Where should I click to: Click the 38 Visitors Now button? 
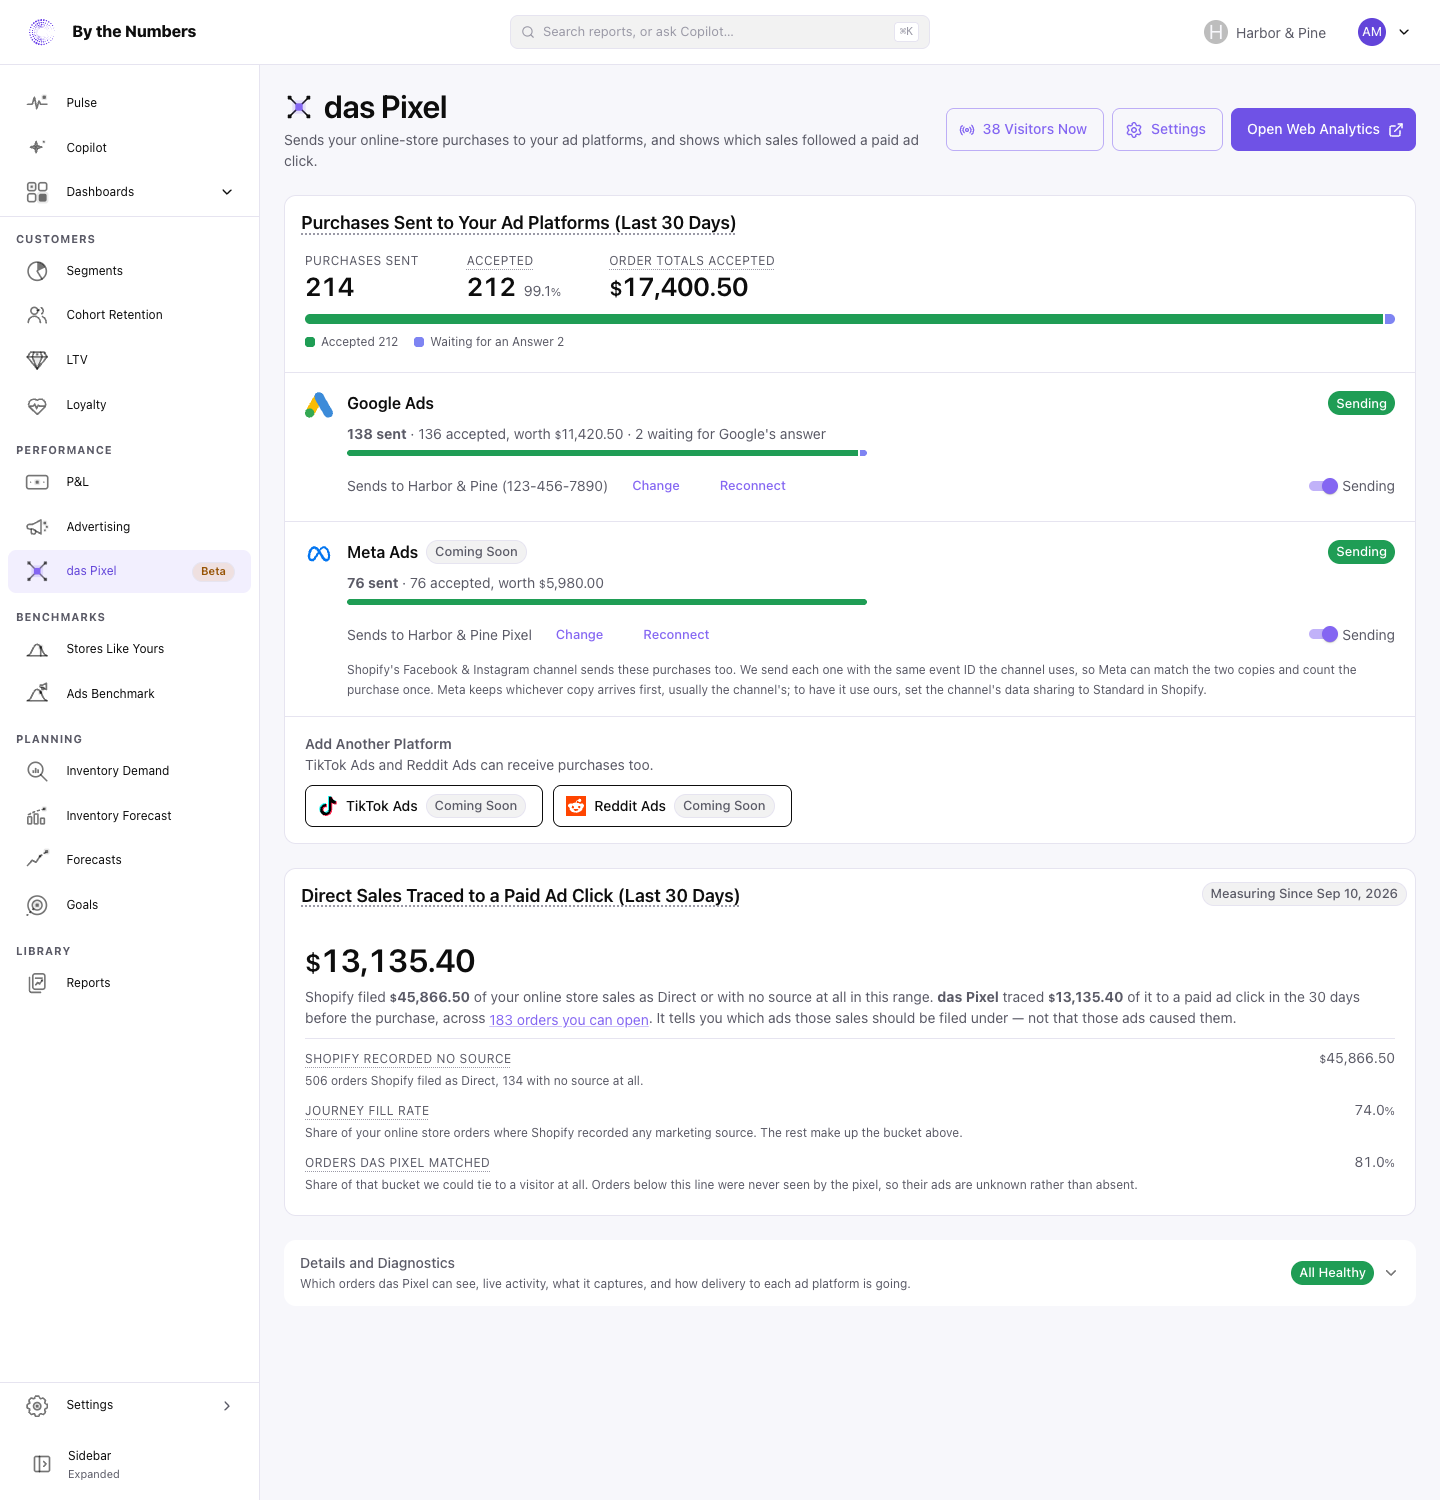1025,130
